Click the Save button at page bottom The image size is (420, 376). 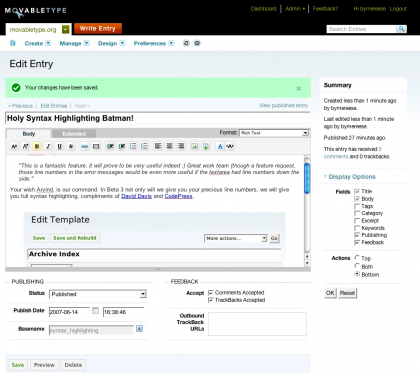coord(18,365)
